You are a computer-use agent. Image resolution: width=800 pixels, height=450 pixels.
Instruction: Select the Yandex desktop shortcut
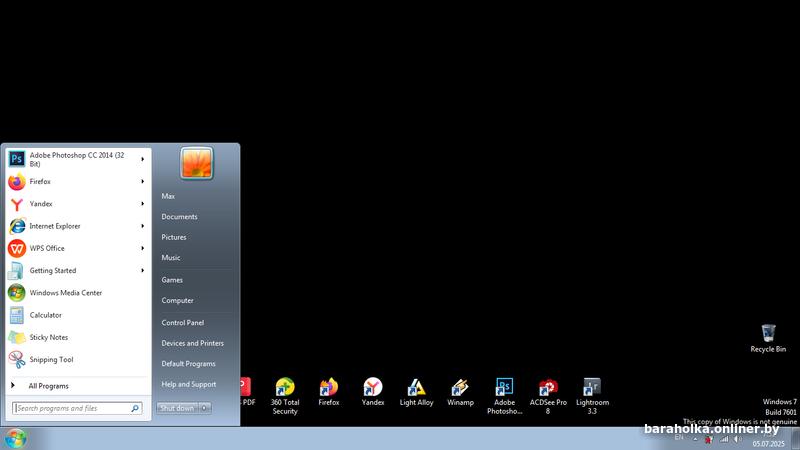point(373,392)
